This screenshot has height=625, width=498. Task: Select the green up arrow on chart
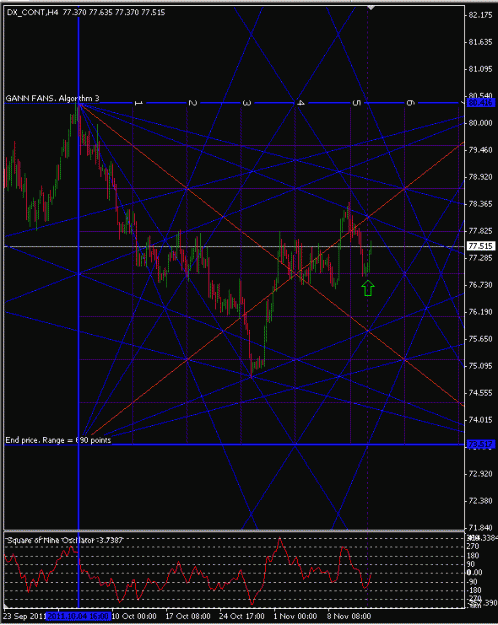[368, 288]
